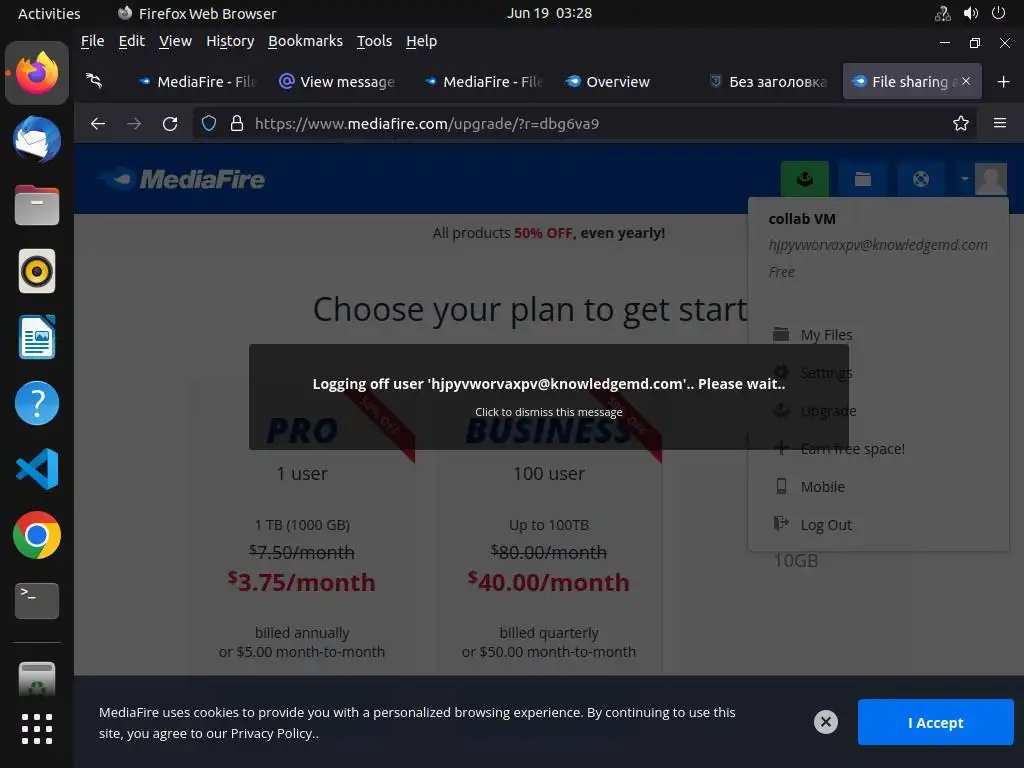1024x768 pixels.
Task: Close the File sharing tab
Action: click(x=966, y=81)
